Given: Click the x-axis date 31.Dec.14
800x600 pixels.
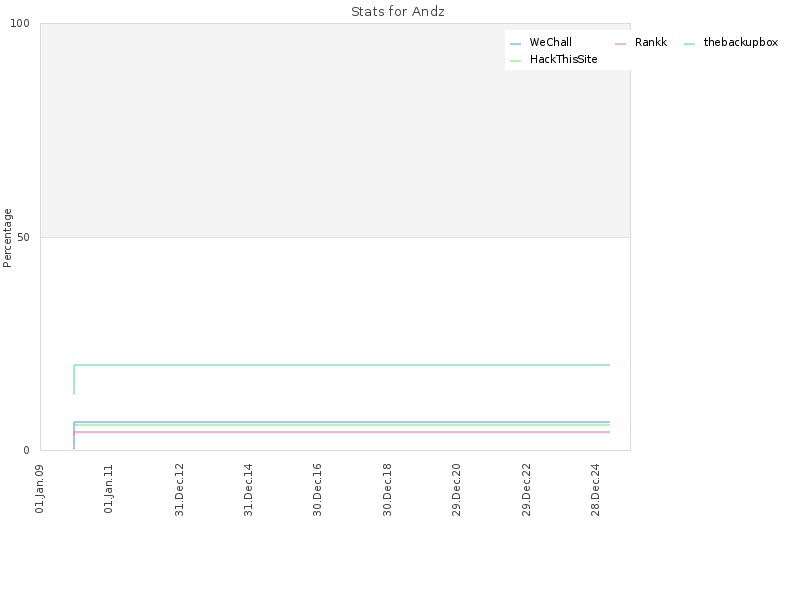Looking at the screenshot, I should [x=248, y=489].
